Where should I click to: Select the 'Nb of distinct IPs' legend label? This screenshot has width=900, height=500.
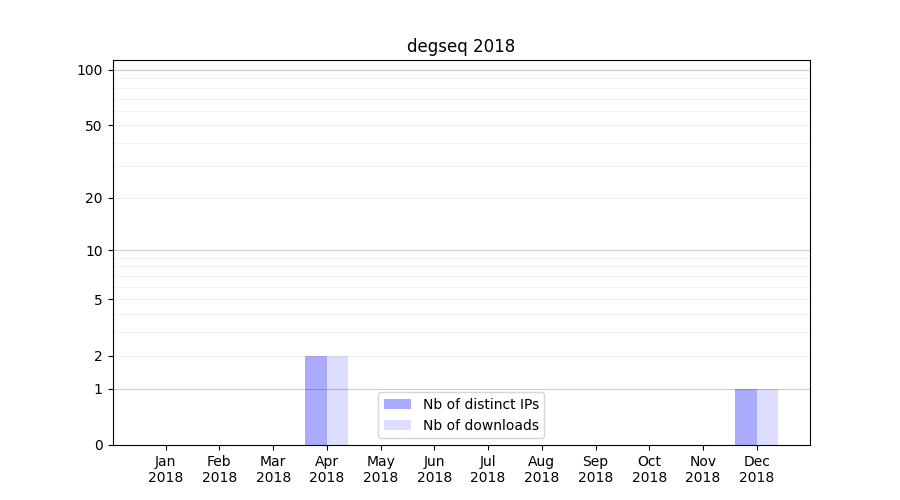point(480,404)
